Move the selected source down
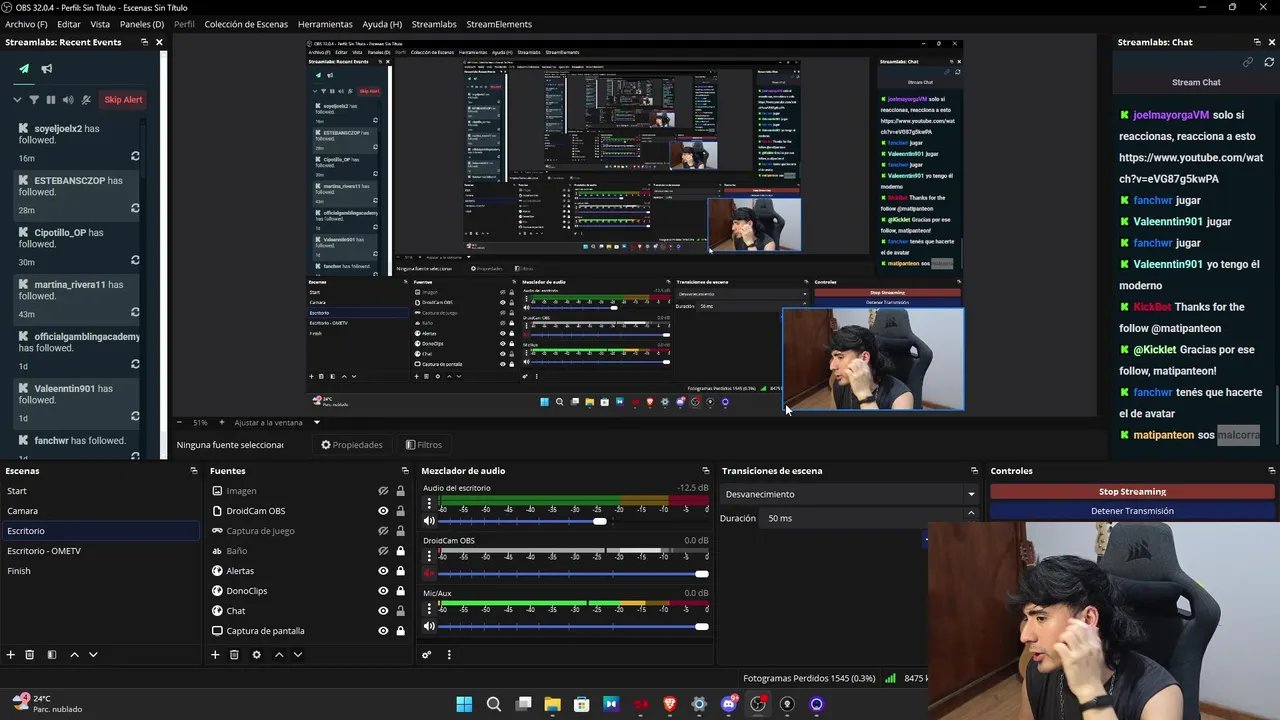This screenshot has width=1280, height=720. tap(297, 655)
